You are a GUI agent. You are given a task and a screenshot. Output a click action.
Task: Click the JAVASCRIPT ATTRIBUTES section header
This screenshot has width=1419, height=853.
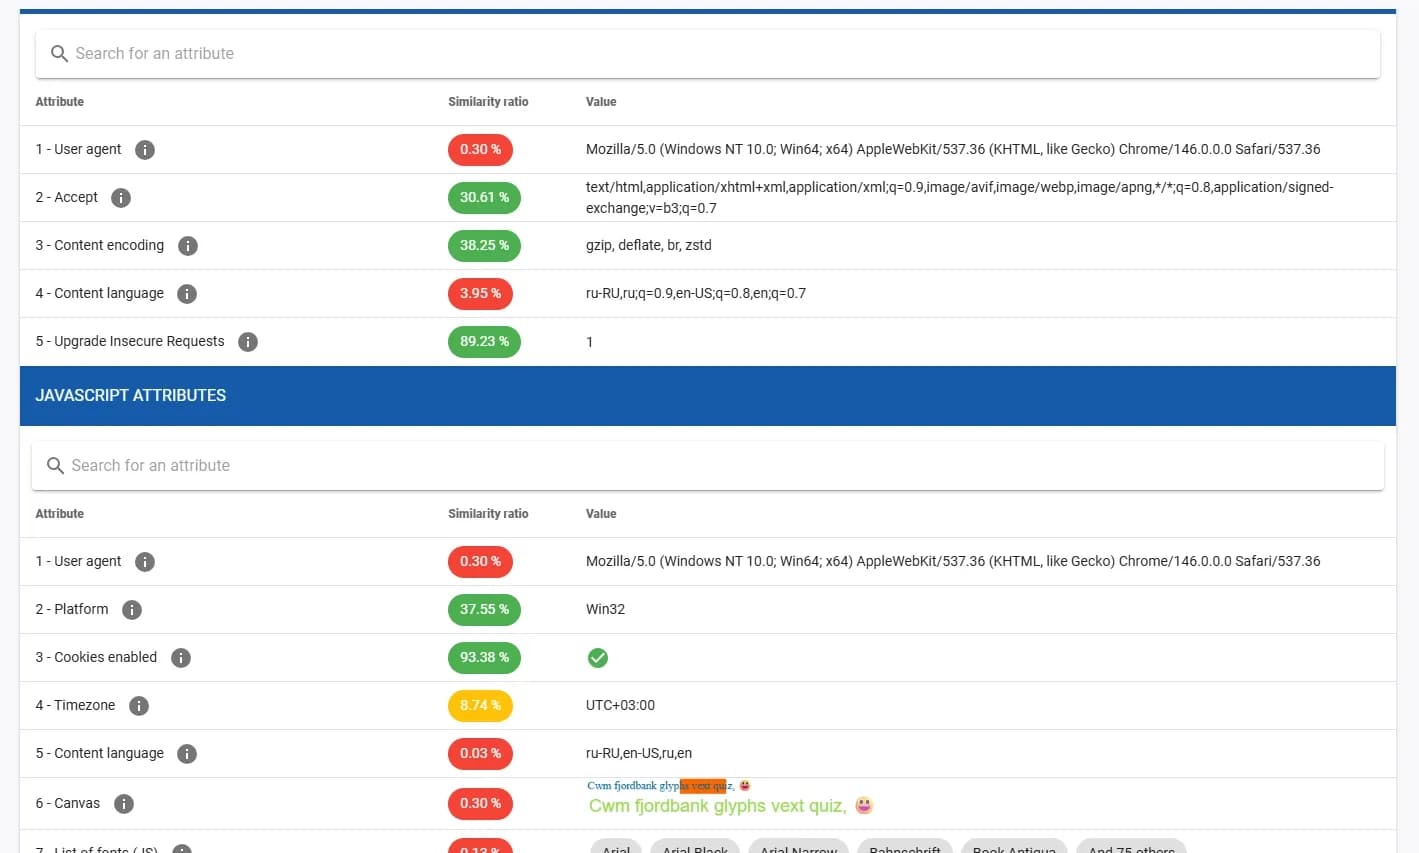[131, 396]
